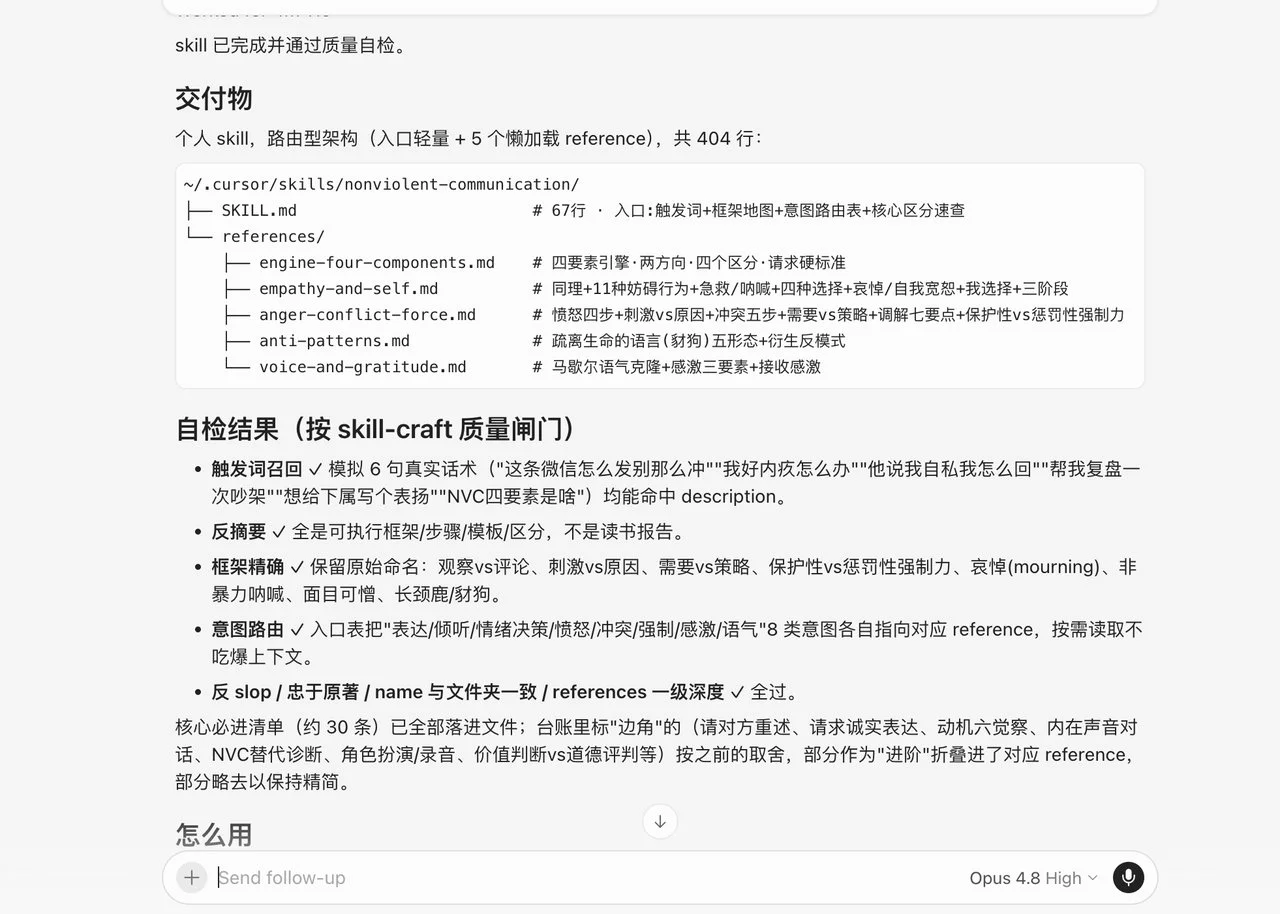Click the references/ folder line

click(x=255, y=237)
